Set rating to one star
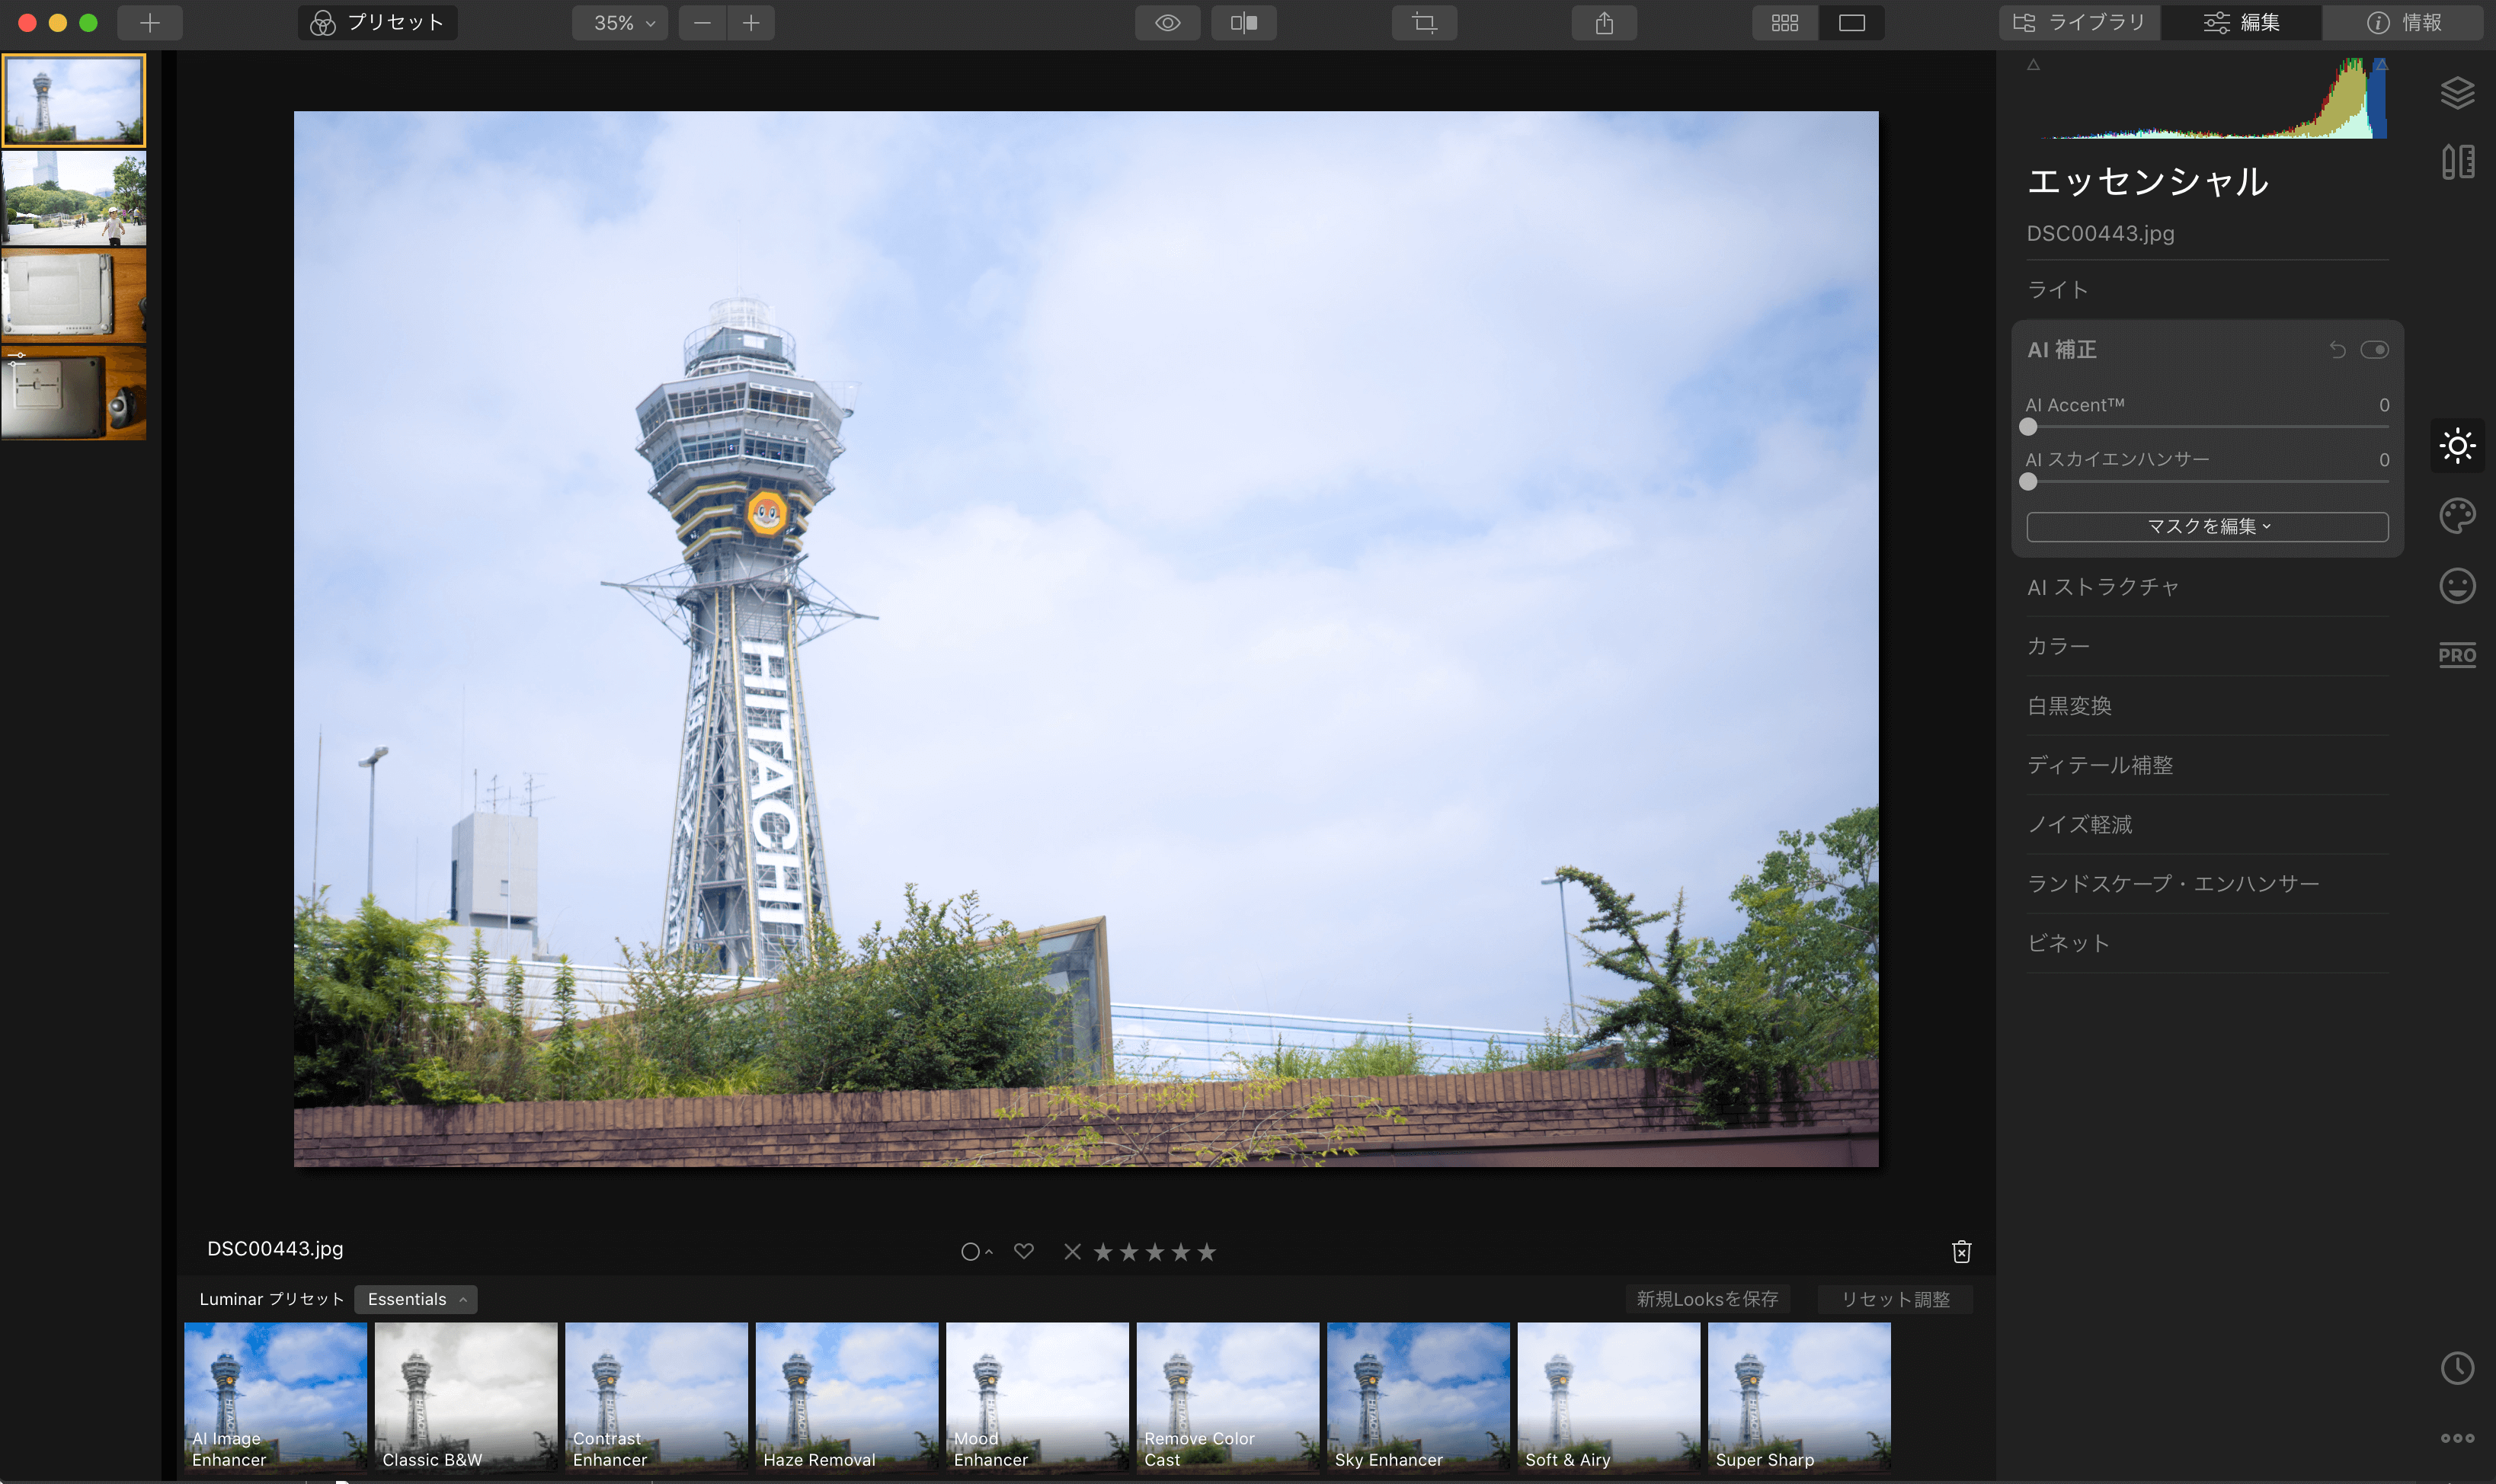The width and height of the screenshot is (2496, 1484). [x=1103, y=1252]
